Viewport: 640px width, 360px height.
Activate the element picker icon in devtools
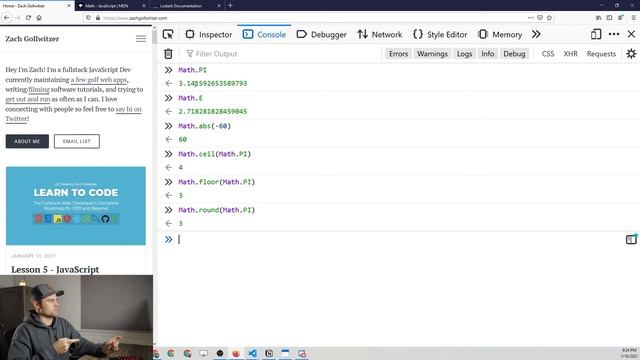pyautogui.click(x=168, y=34)
